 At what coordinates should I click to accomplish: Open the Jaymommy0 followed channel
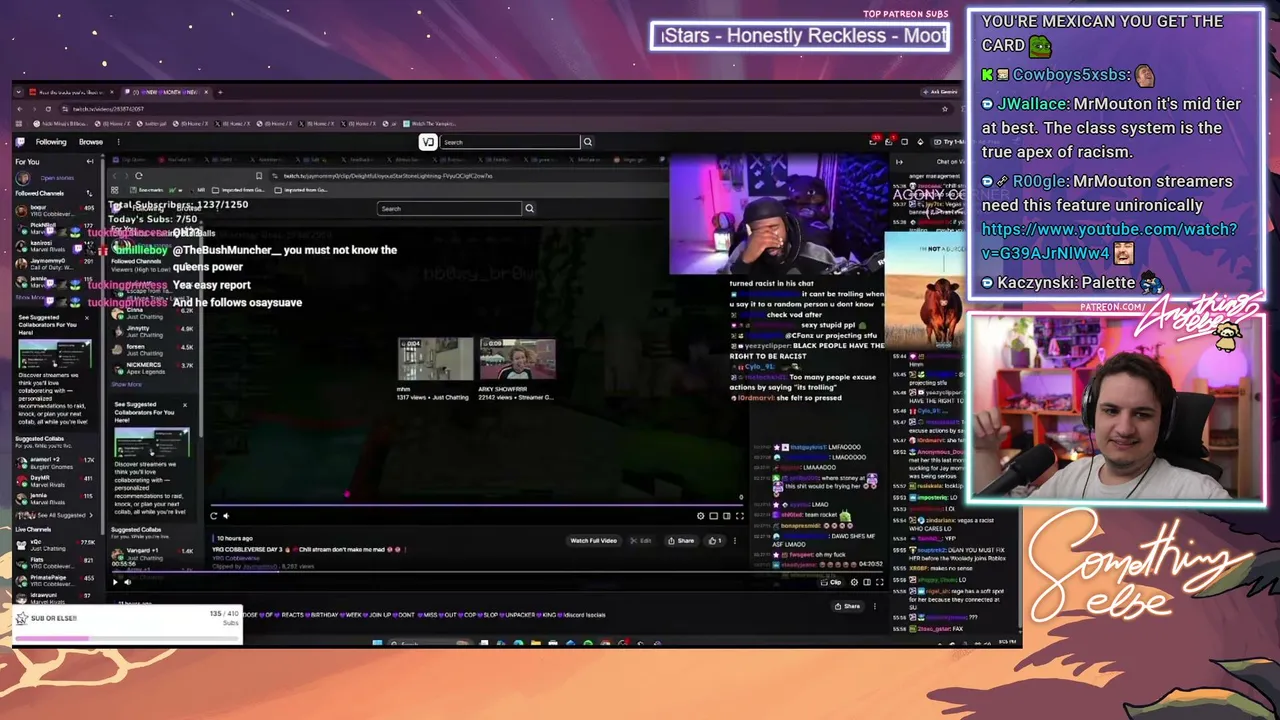[x=55, y=263]
